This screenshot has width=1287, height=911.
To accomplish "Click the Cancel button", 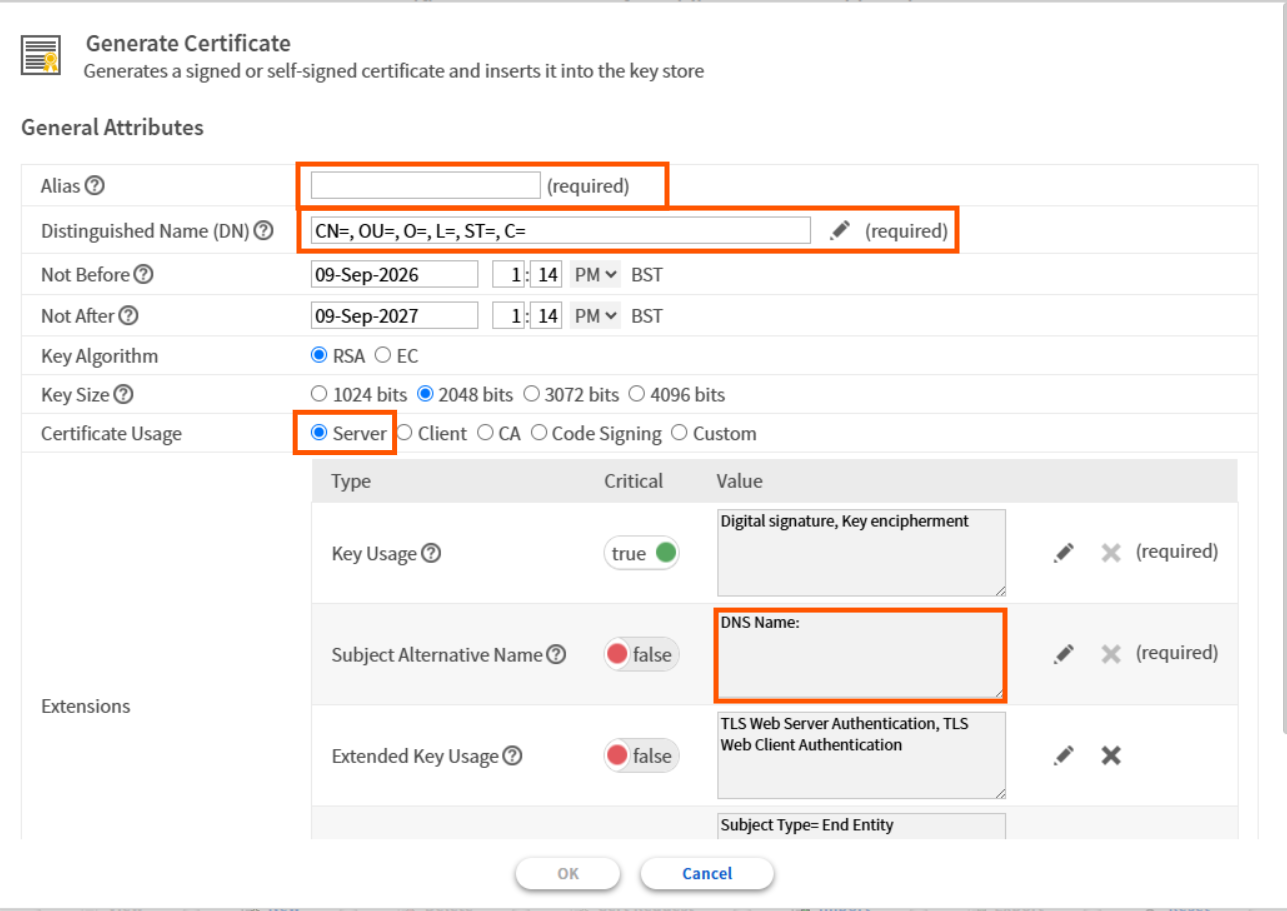I will point(707,873).
